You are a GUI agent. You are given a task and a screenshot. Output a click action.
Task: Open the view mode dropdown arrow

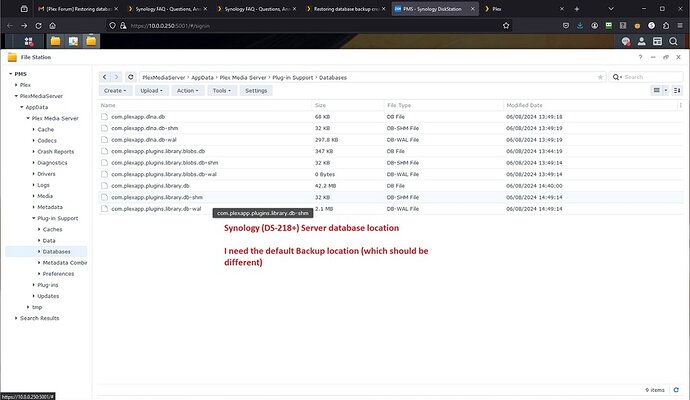click(666, 91)
